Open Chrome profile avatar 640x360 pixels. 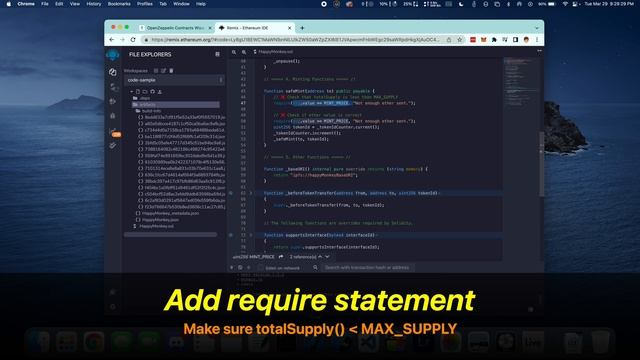[x=526, y=40]
